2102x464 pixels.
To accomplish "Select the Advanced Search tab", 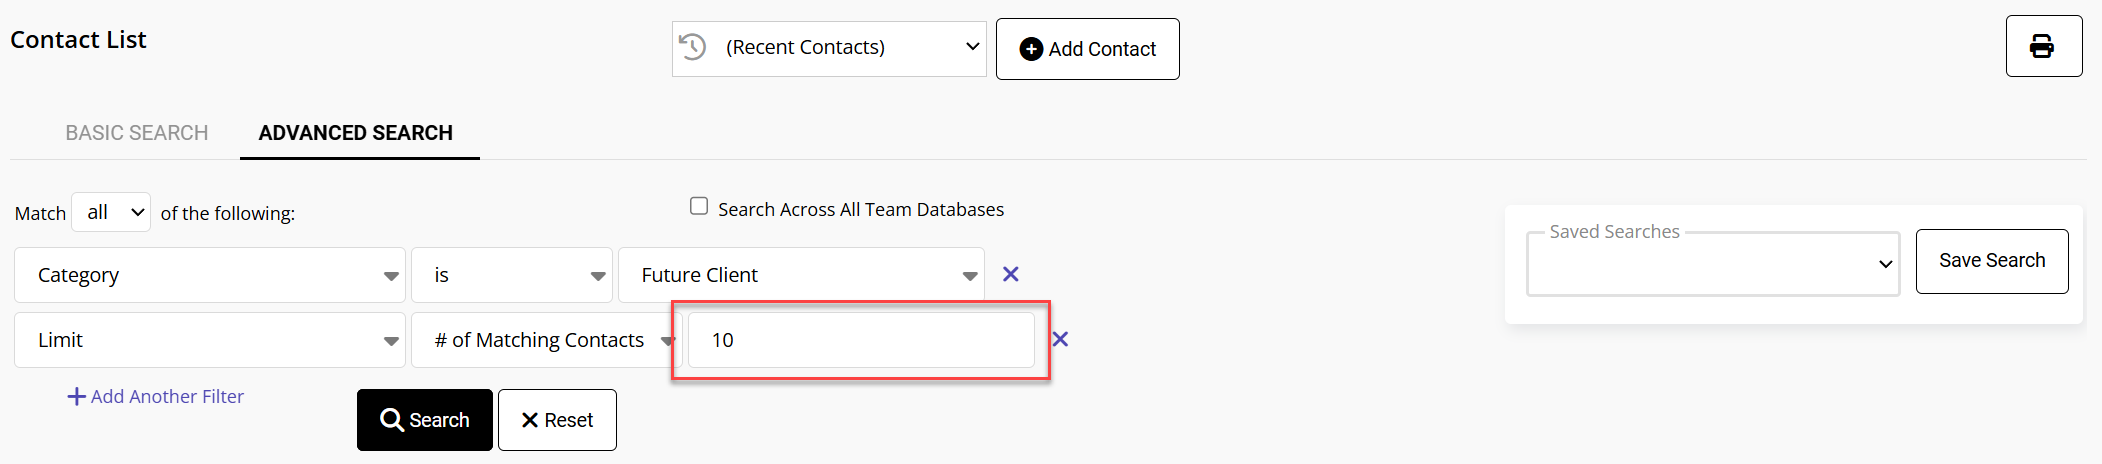I will [x=356, y=133].
